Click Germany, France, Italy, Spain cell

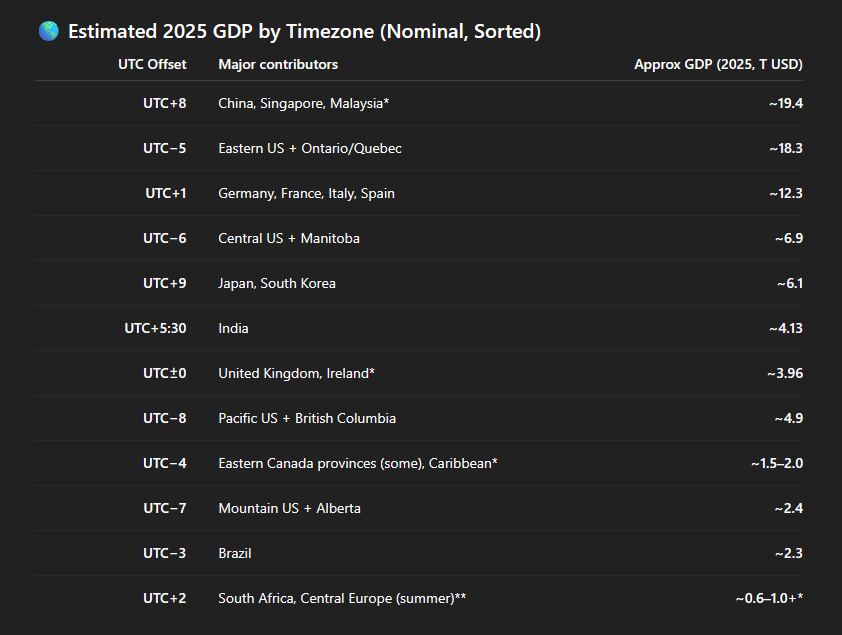point(306,194)
